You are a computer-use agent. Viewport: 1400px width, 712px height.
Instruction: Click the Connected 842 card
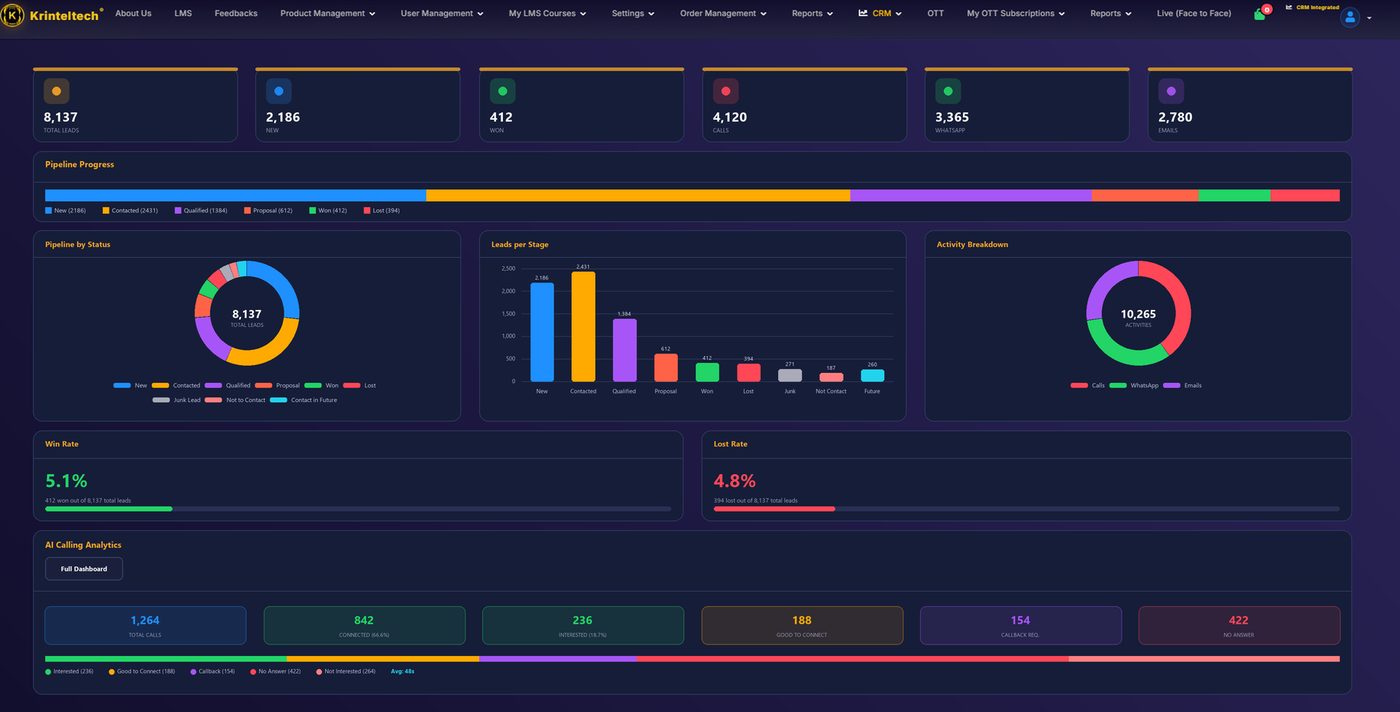pos(364,625)
